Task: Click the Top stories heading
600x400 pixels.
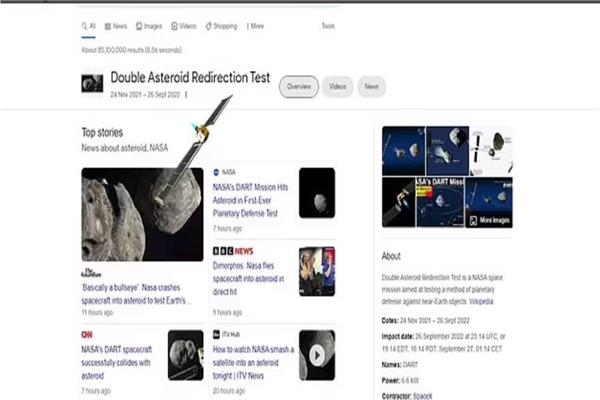Action: (x=102, y=132)
